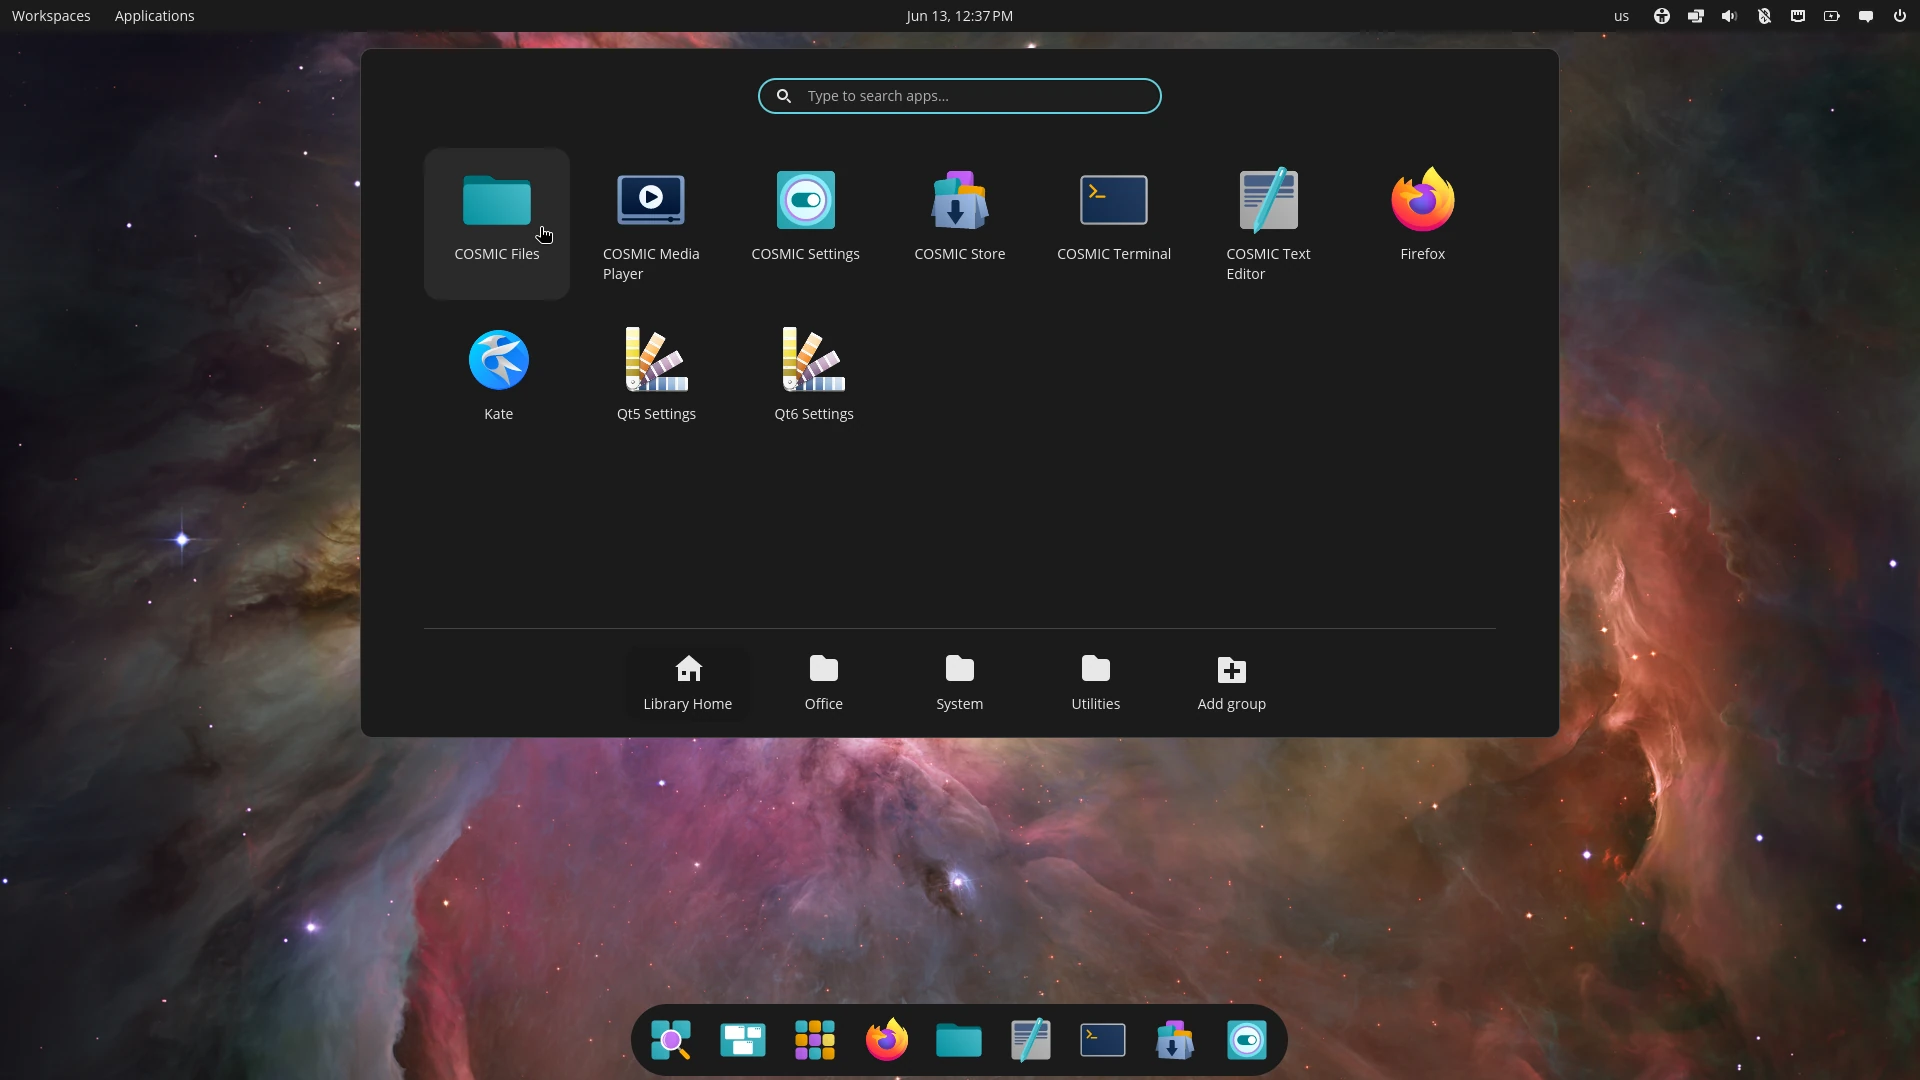Open the notifications applet

point(1866,16)
